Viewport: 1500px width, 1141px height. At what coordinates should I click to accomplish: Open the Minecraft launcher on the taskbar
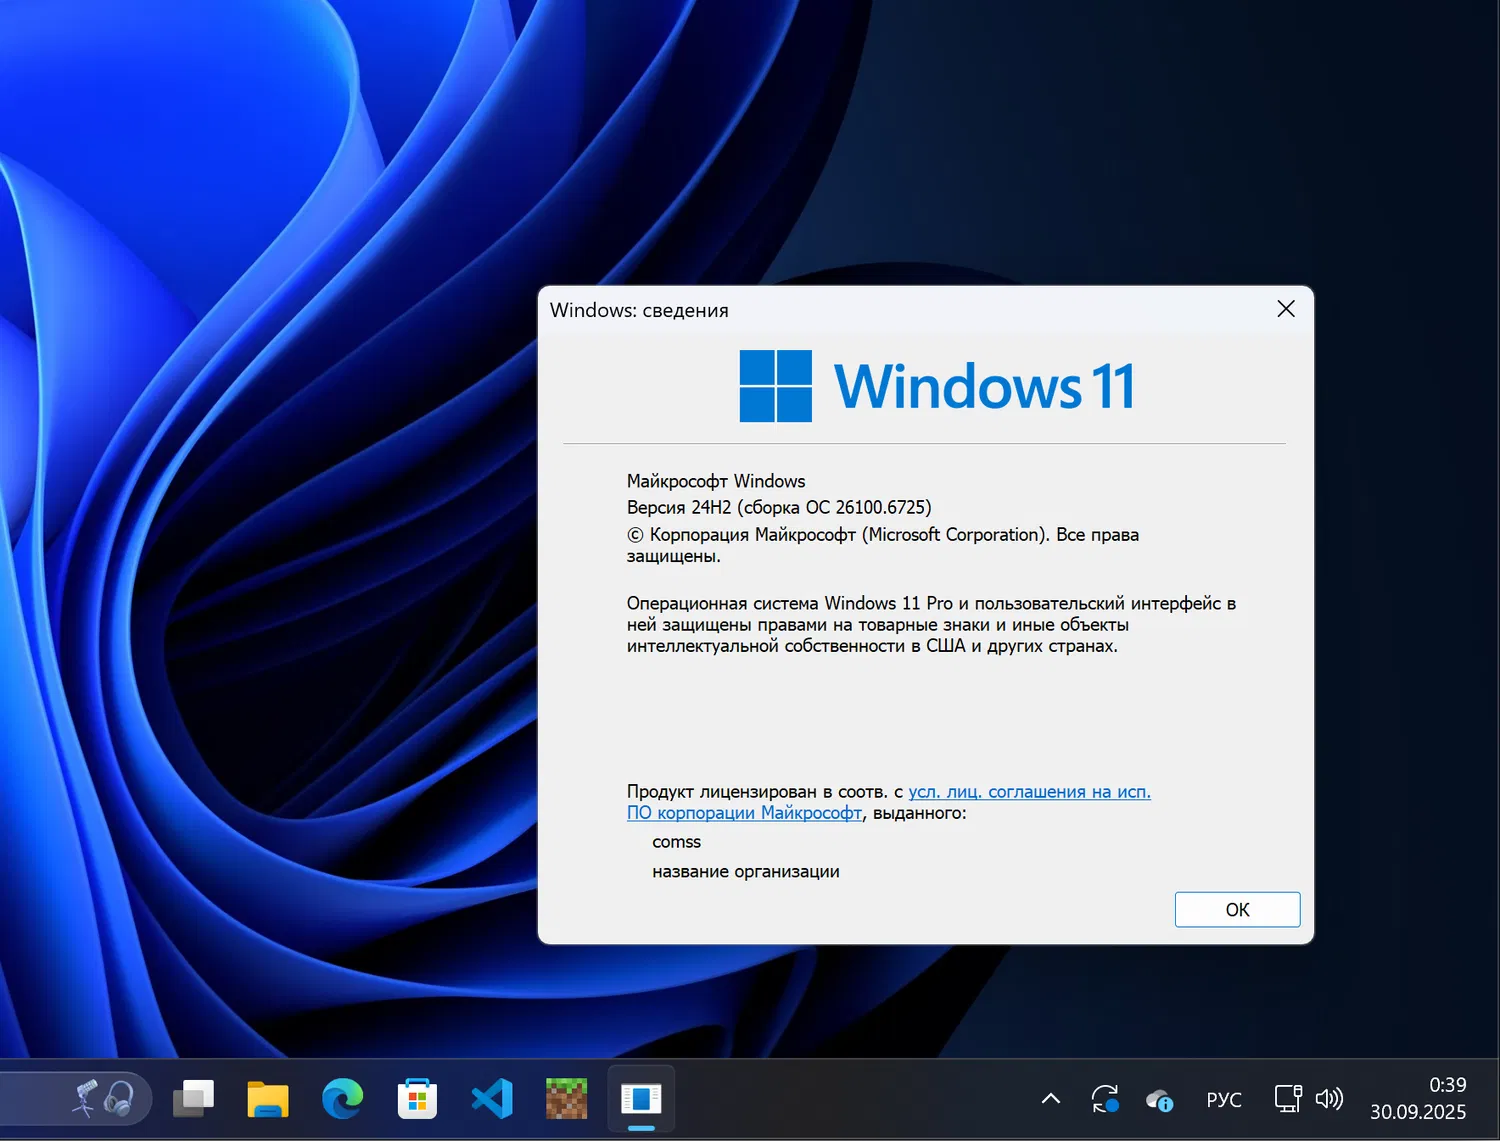(566, 1098)
